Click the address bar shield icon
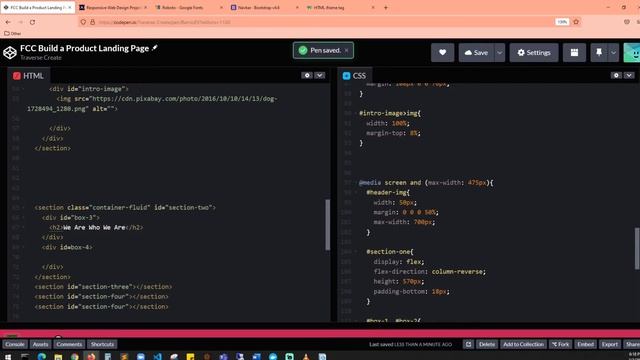The height and width of the screenshot is (360, 640). tap(83, 22)
